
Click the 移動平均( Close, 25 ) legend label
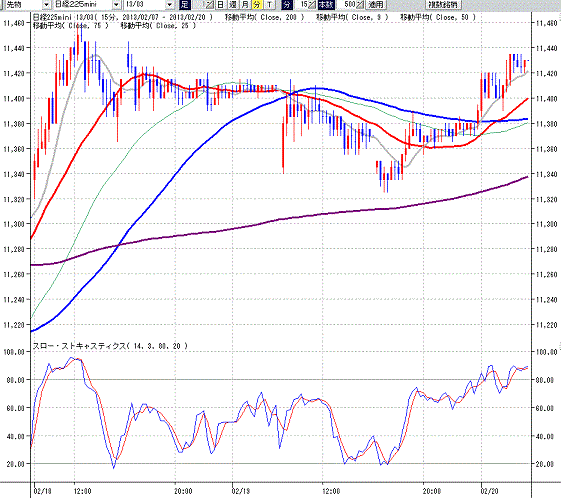click(x=158, y=26)
